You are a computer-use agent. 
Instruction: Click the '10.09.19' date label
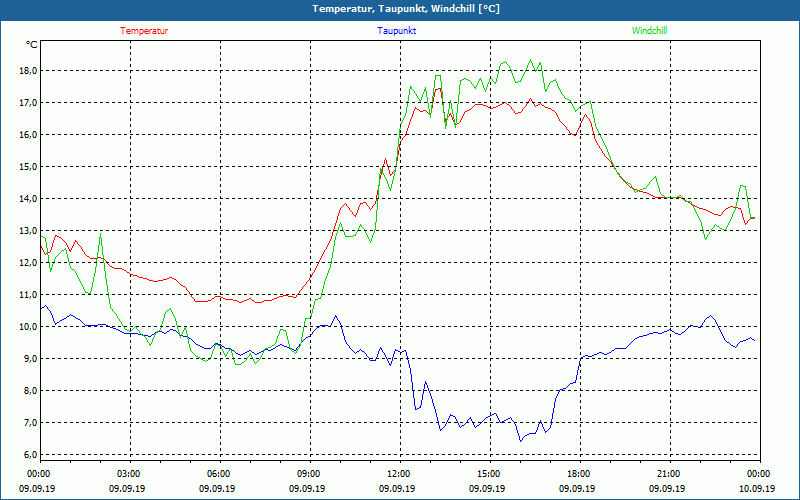pyautogui.click(x=757, y=488)
